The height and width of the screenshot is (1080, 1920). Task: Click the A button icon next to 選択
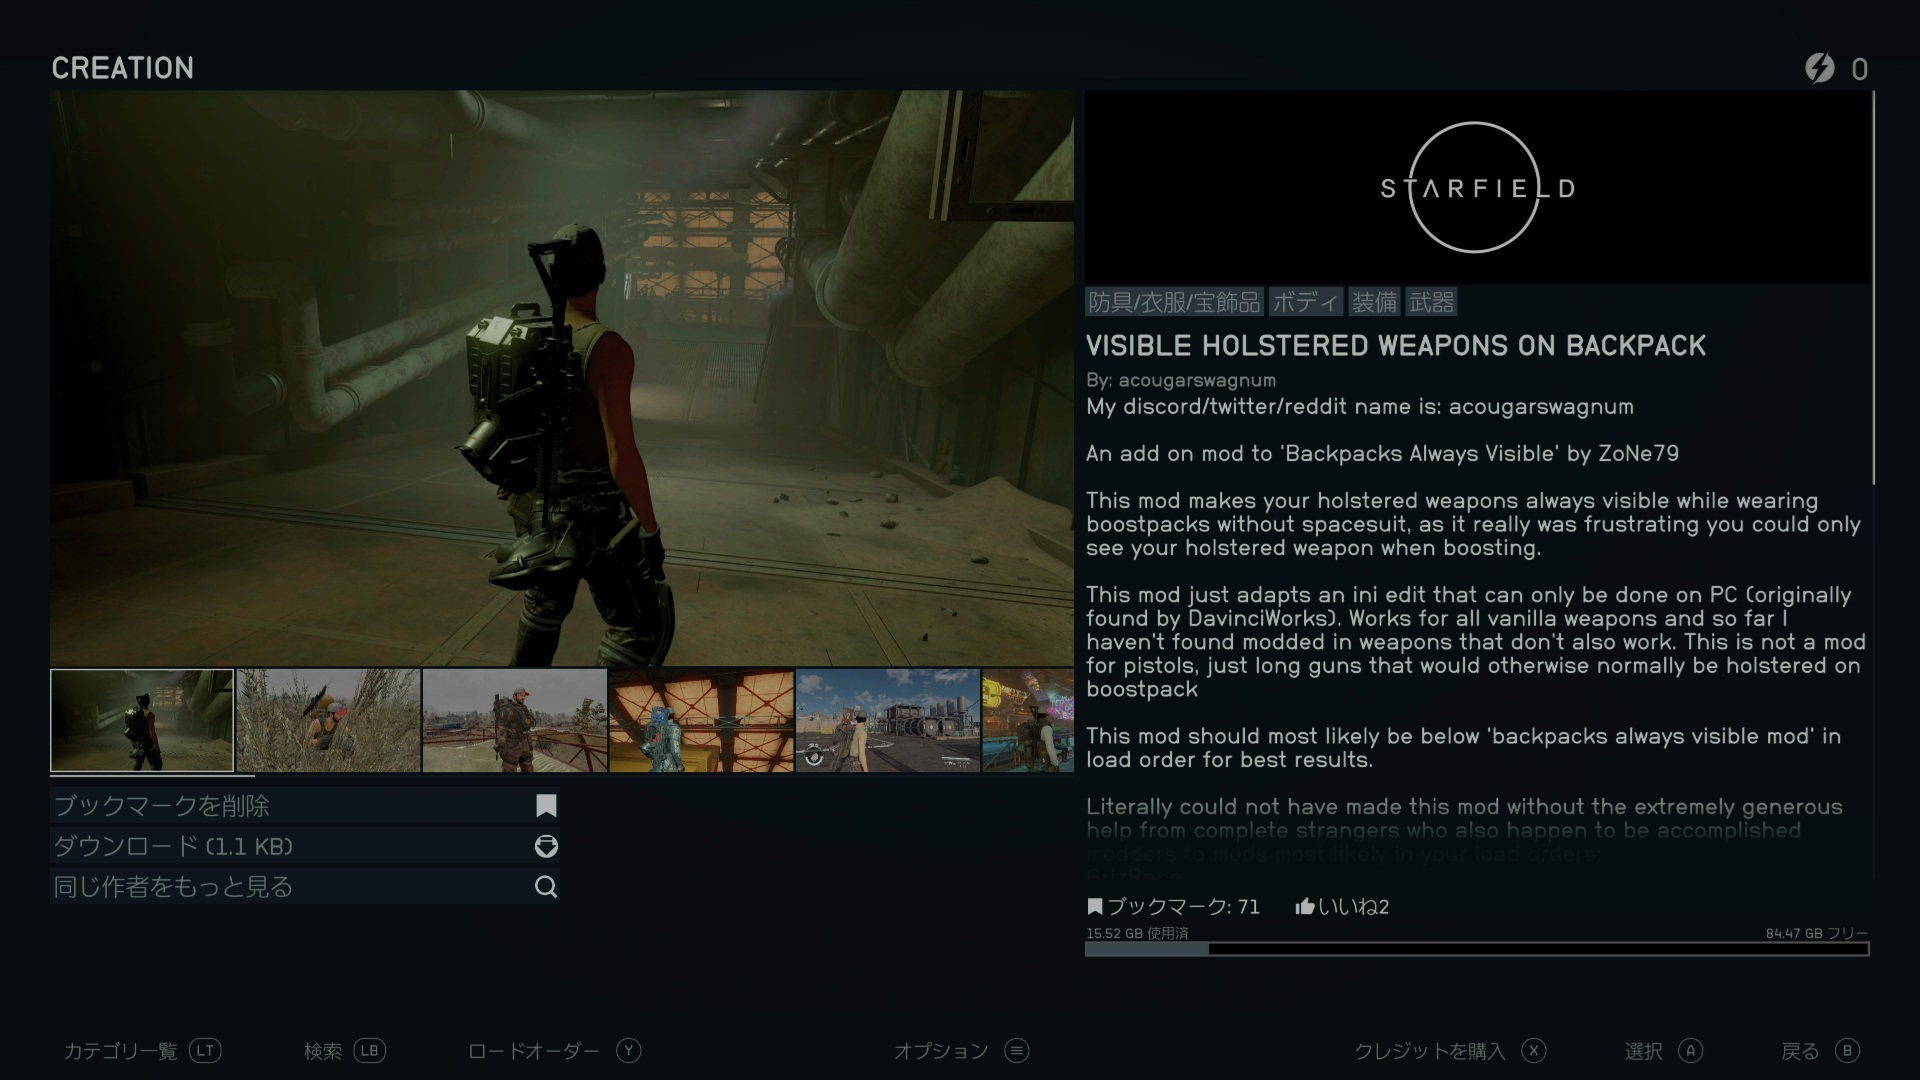(x=1691, y=1051)
